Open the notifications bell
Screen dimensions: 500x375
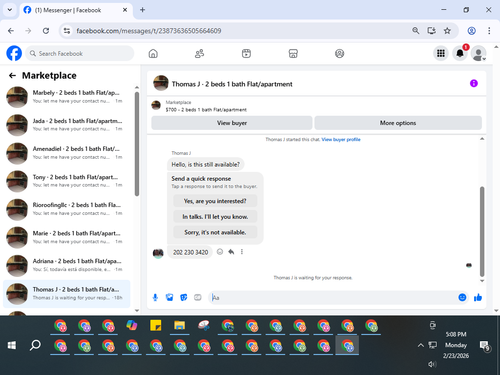click(460, 53)
